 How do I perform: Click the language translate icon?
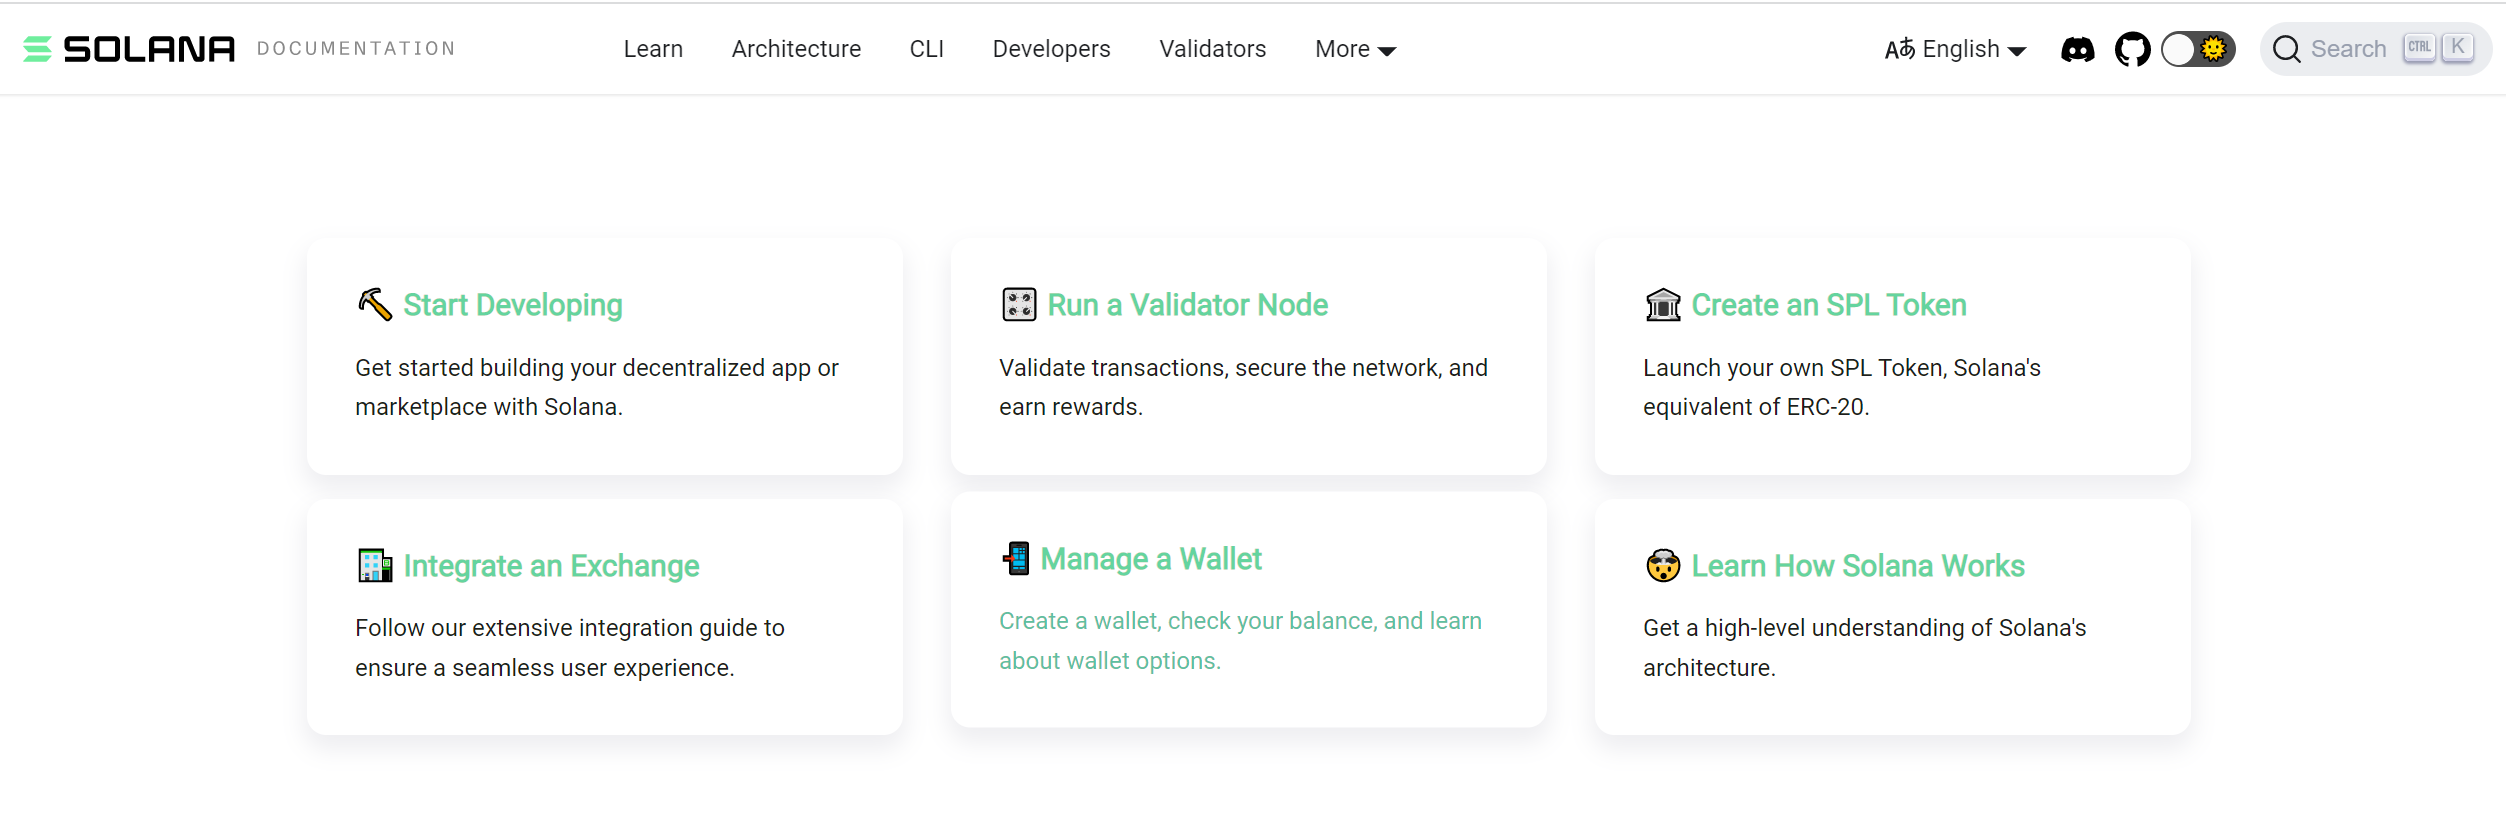1899,49
